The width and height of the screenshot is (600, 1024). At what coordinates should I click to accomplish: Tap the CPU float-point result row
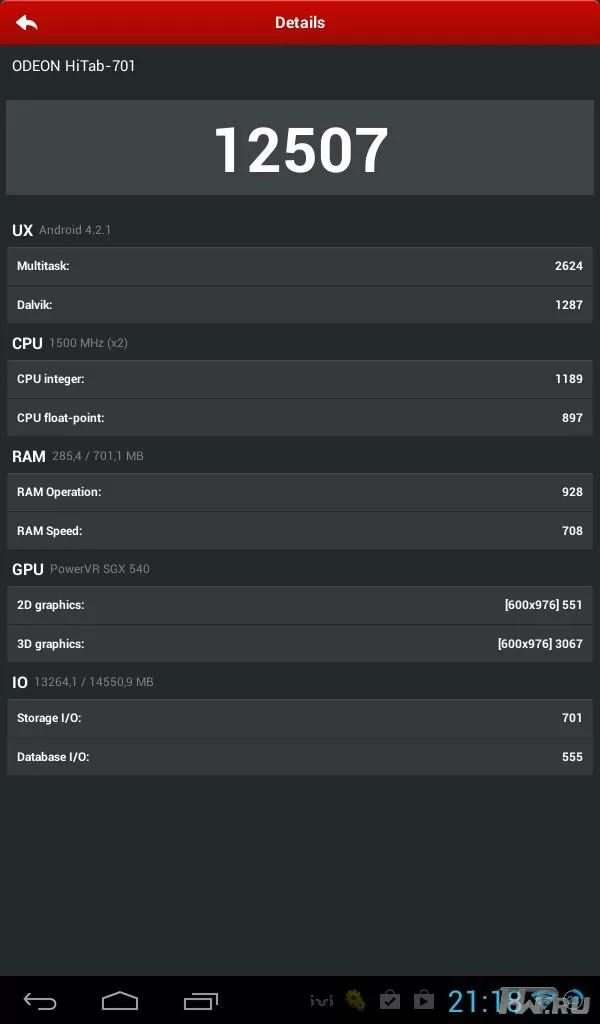[300, 418]
